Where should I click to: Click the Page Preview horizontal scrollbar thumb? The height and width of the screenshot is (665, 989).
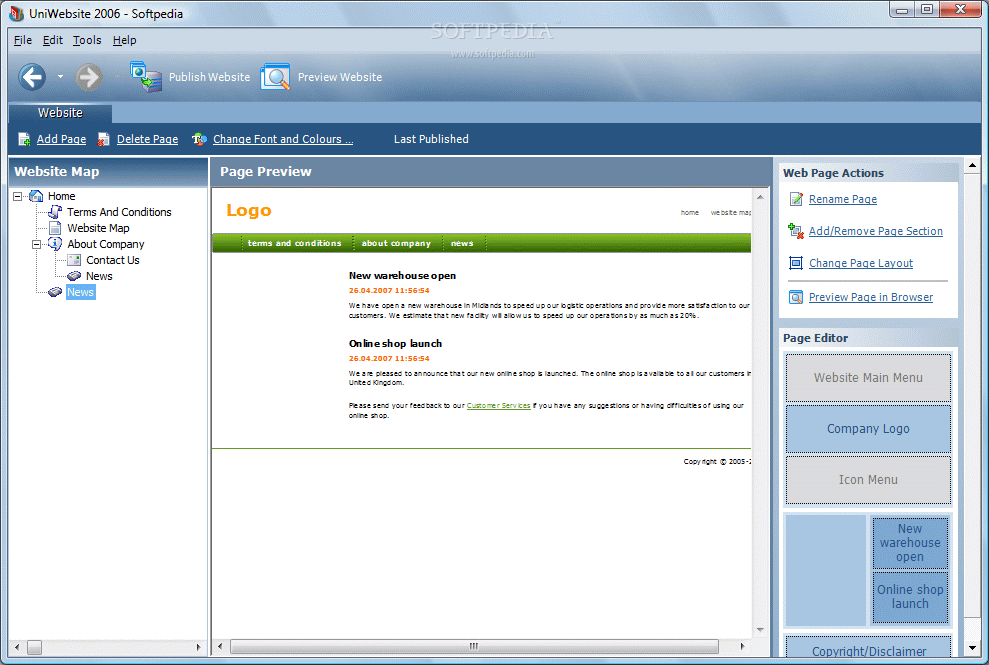coord(474,647)
